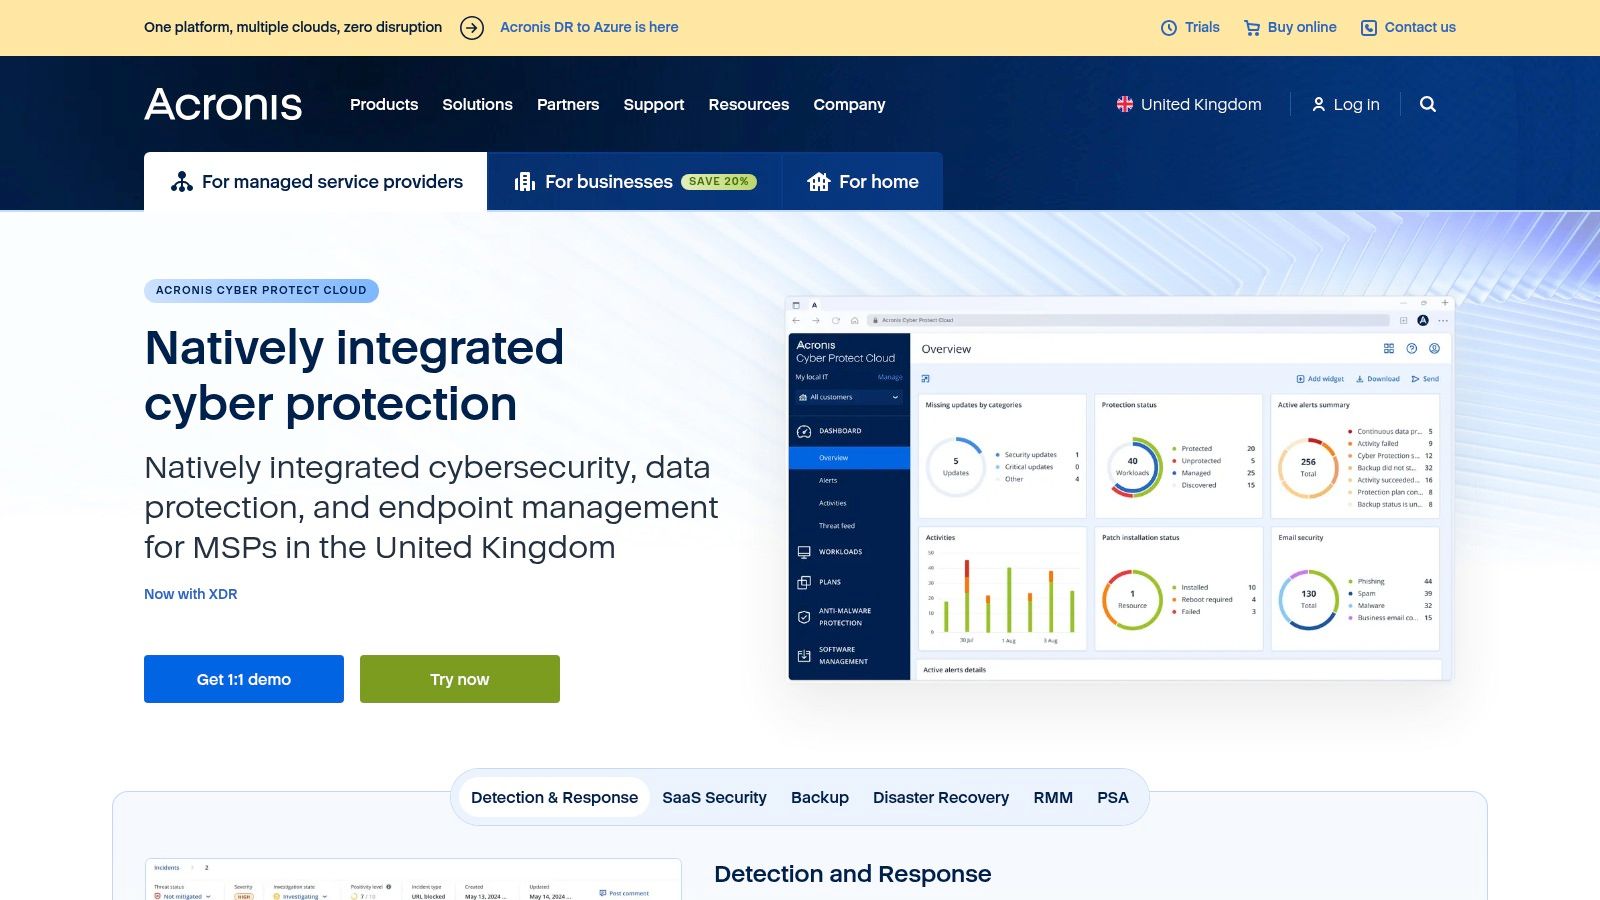Click the Try now button
The width and height of the screenshot is (1600, 900).
460,679
